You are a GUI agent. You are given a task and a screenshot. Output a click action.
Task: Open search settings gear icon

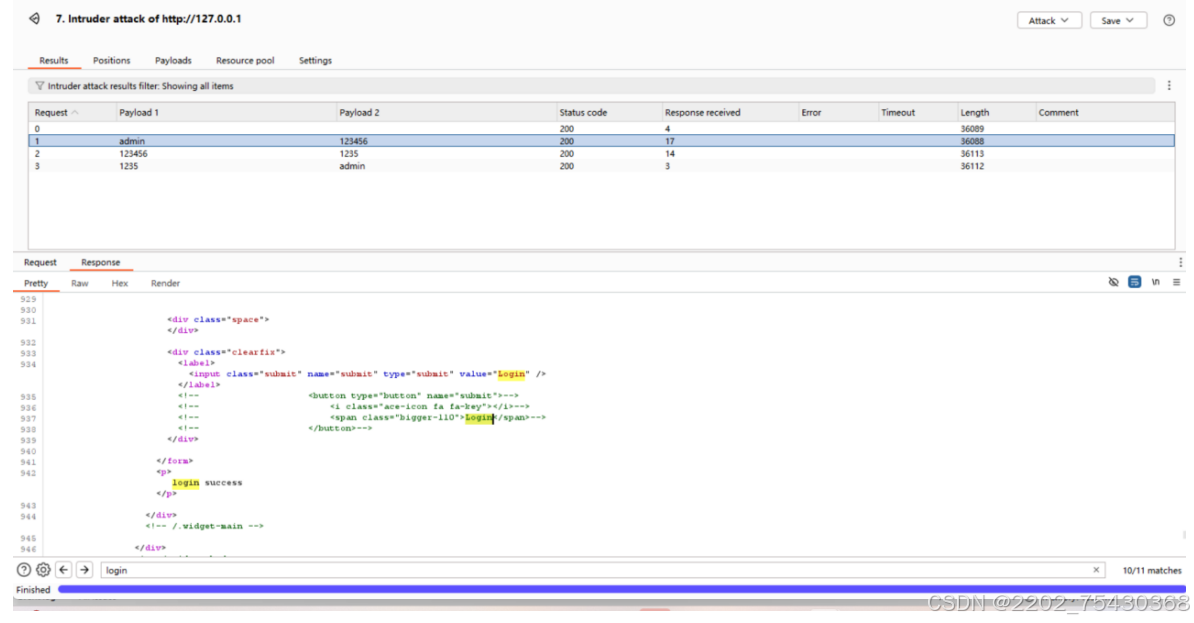[43, 570]
